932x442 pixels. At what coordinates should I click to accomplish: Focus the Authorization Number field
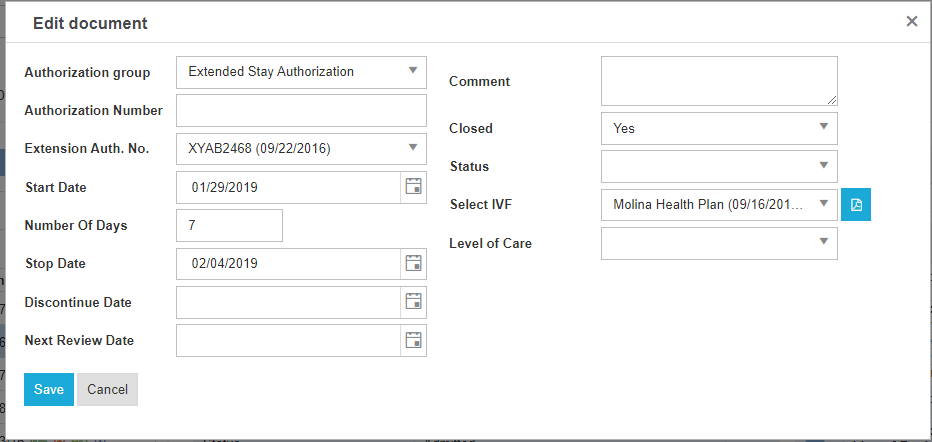[x=301, y=110]
